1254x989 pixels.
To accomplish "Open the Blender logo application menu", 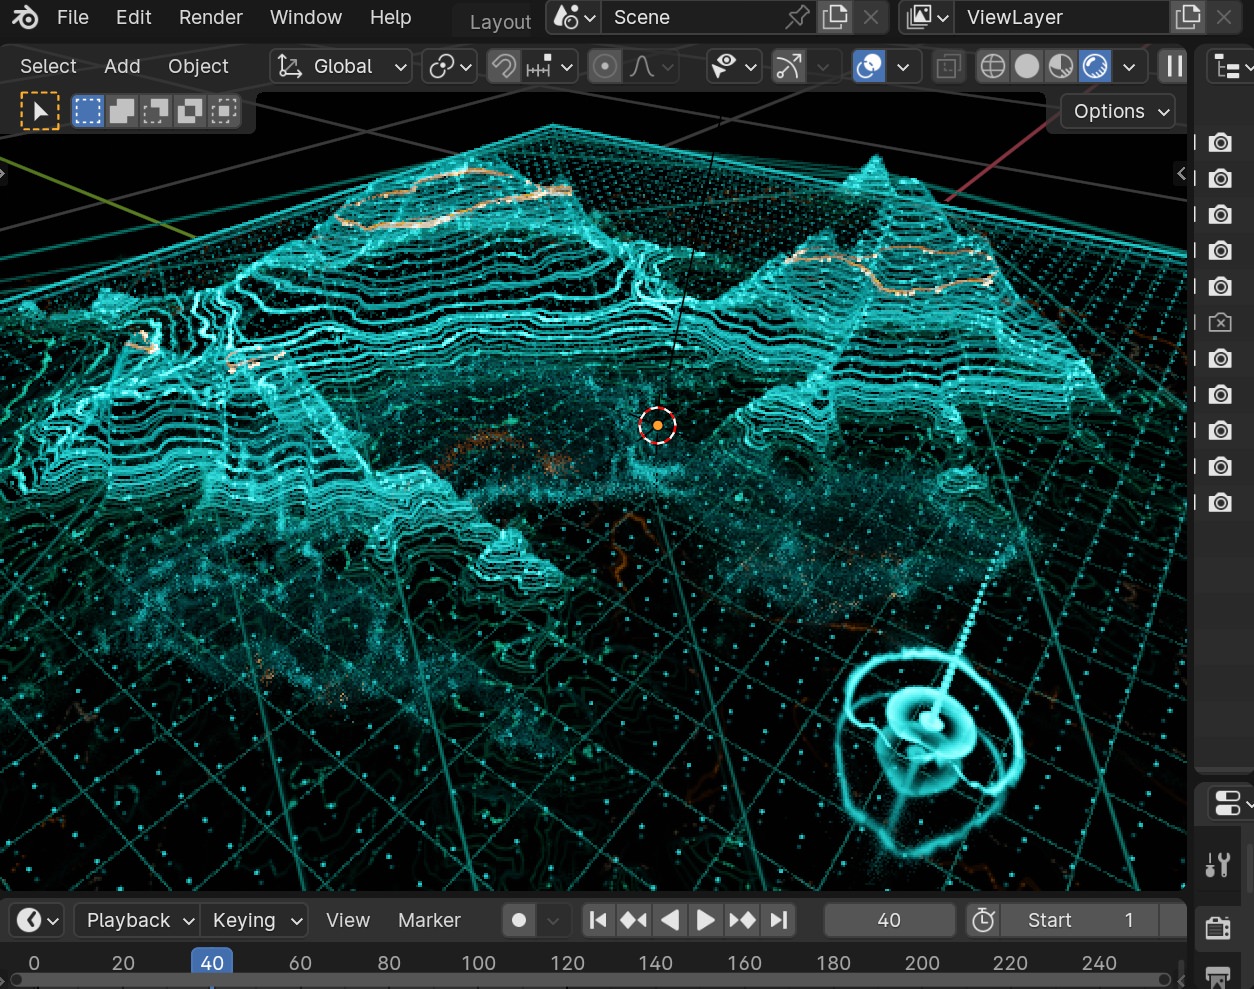I will tap(25, 17).
